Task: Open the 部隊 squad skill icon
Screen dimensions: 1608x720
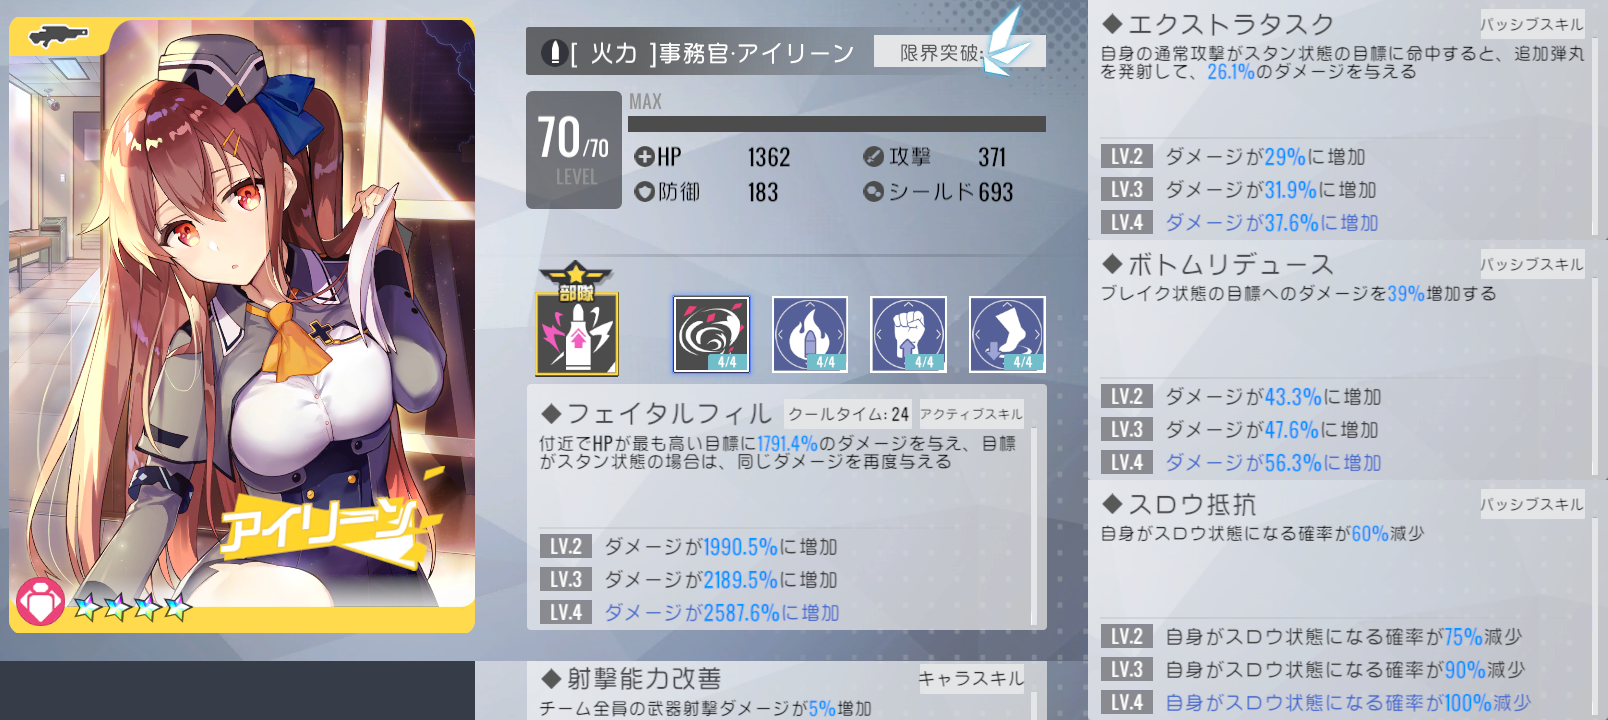Action: click(577, 320)
